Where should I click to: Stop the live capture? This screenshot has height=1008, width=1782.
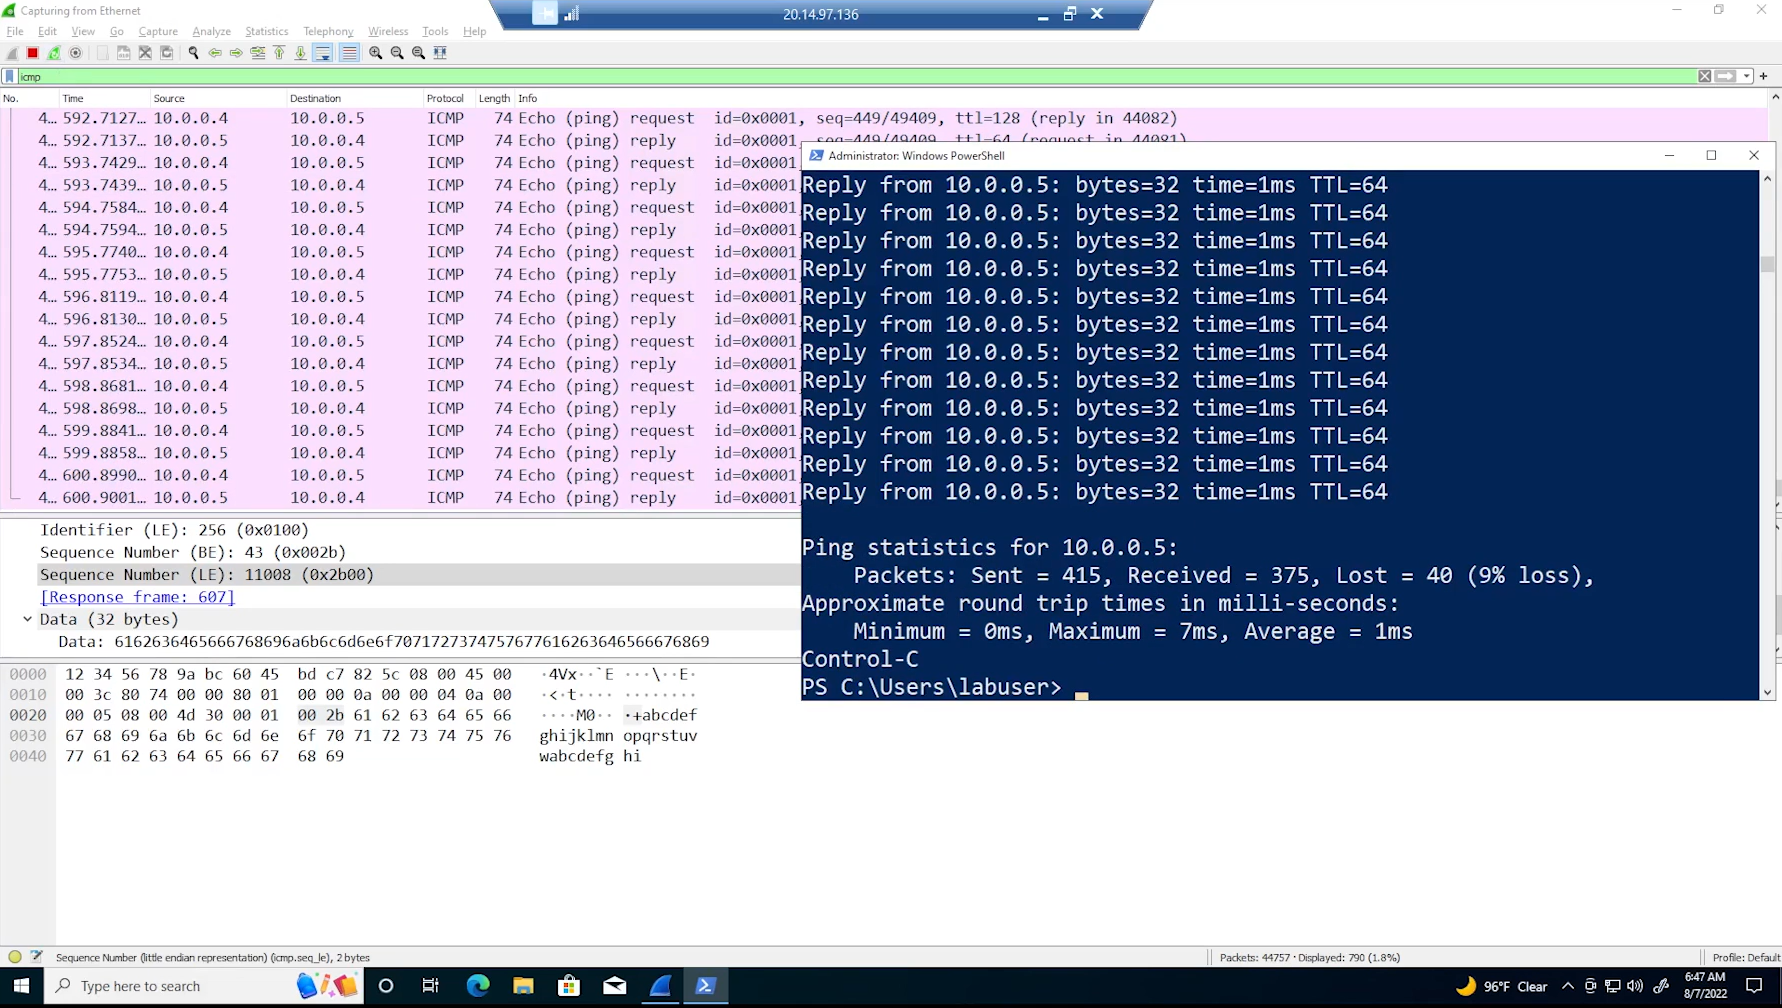[x=32, y=53]
